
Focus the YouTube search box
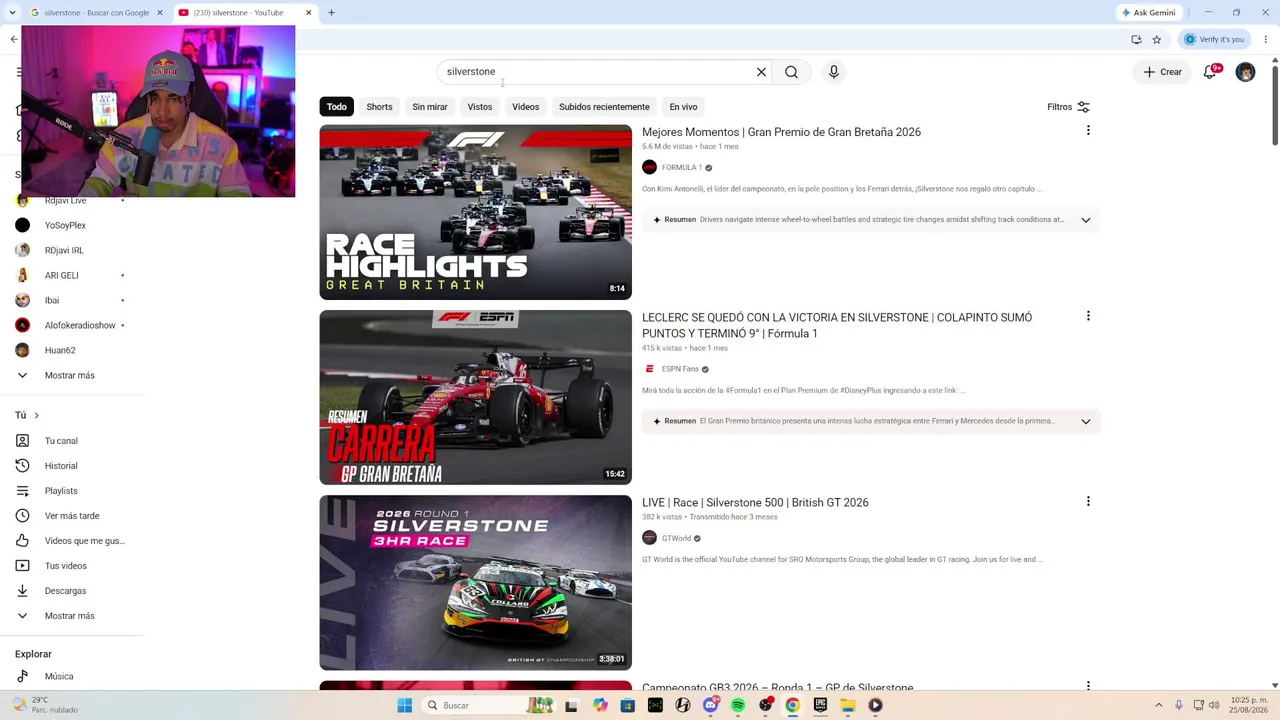point(595,72)
